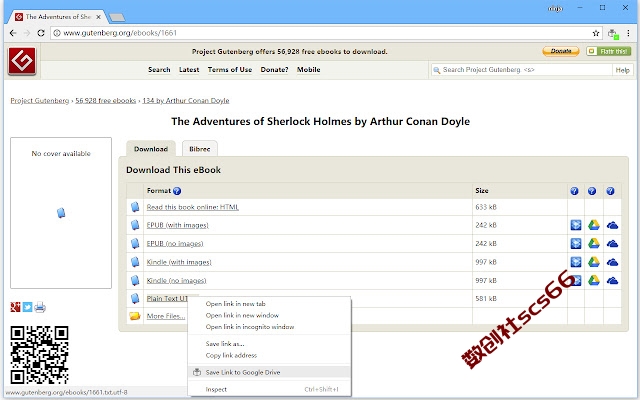The width and height of the screenshot is (640, 400).
Task: Open the Mobile navigation link
Action: click(x=309, y=70)
